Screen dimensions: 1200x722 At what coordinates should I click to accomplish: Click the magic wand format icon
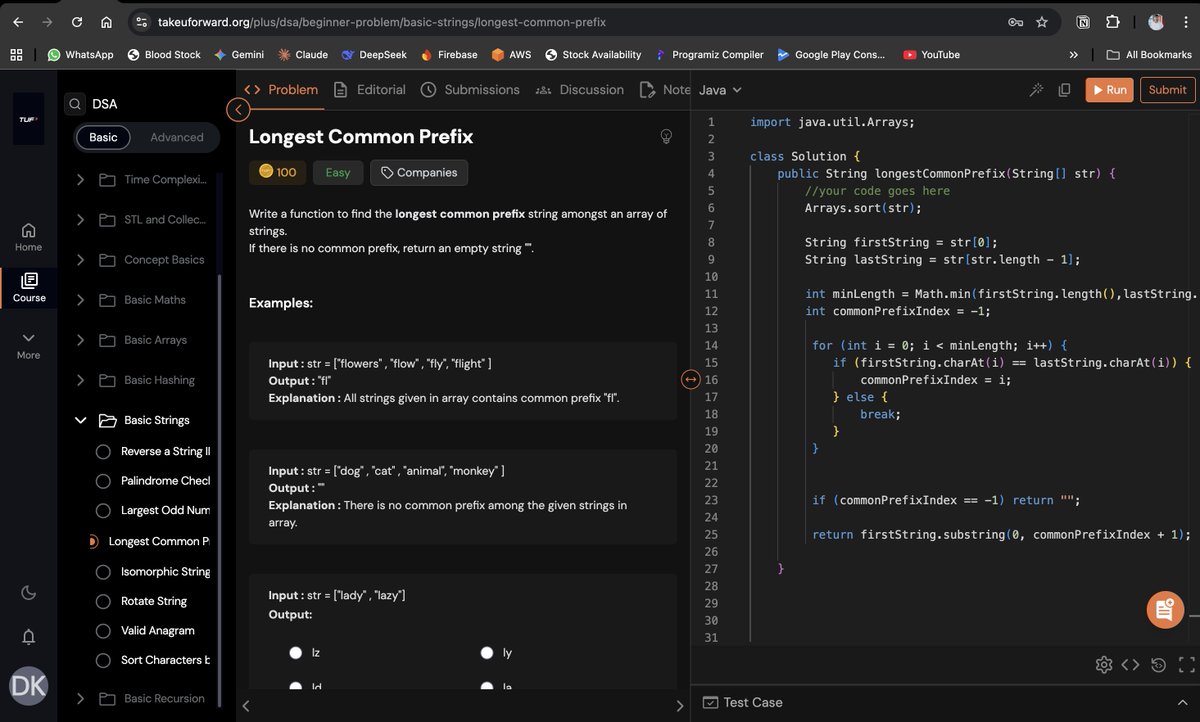(1036, 90)
